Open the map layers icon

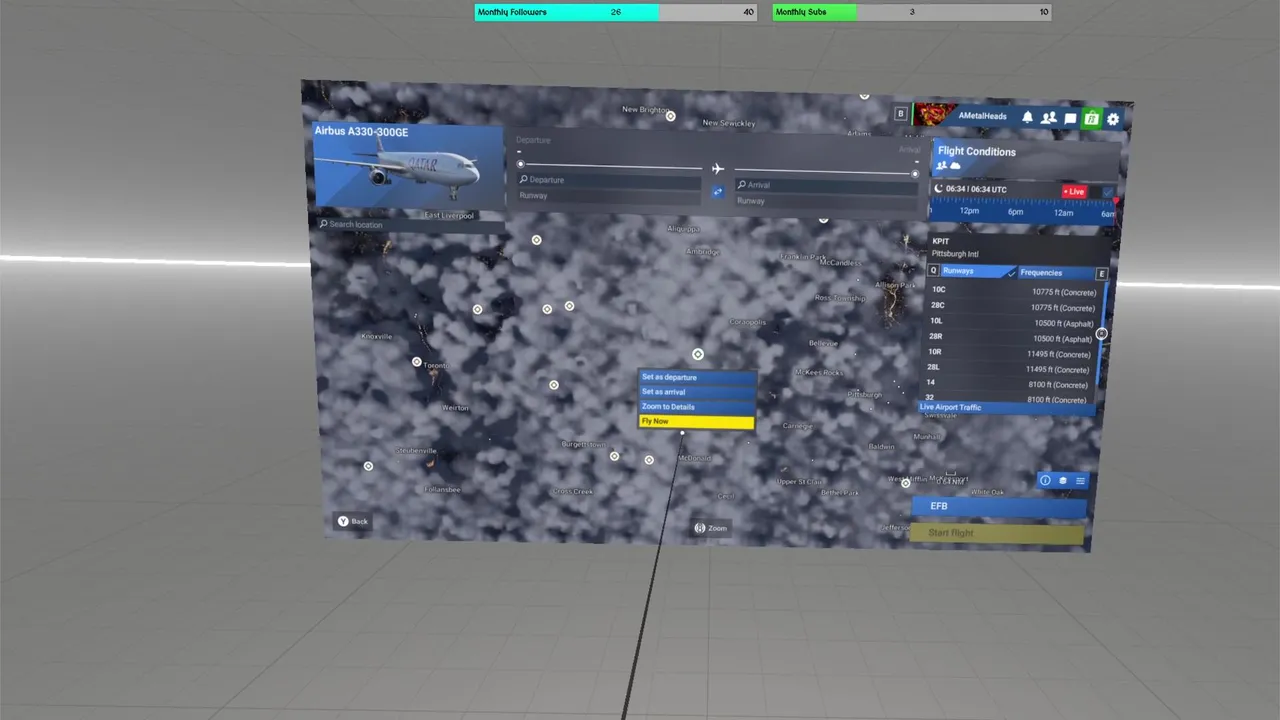pos(1062,481)
